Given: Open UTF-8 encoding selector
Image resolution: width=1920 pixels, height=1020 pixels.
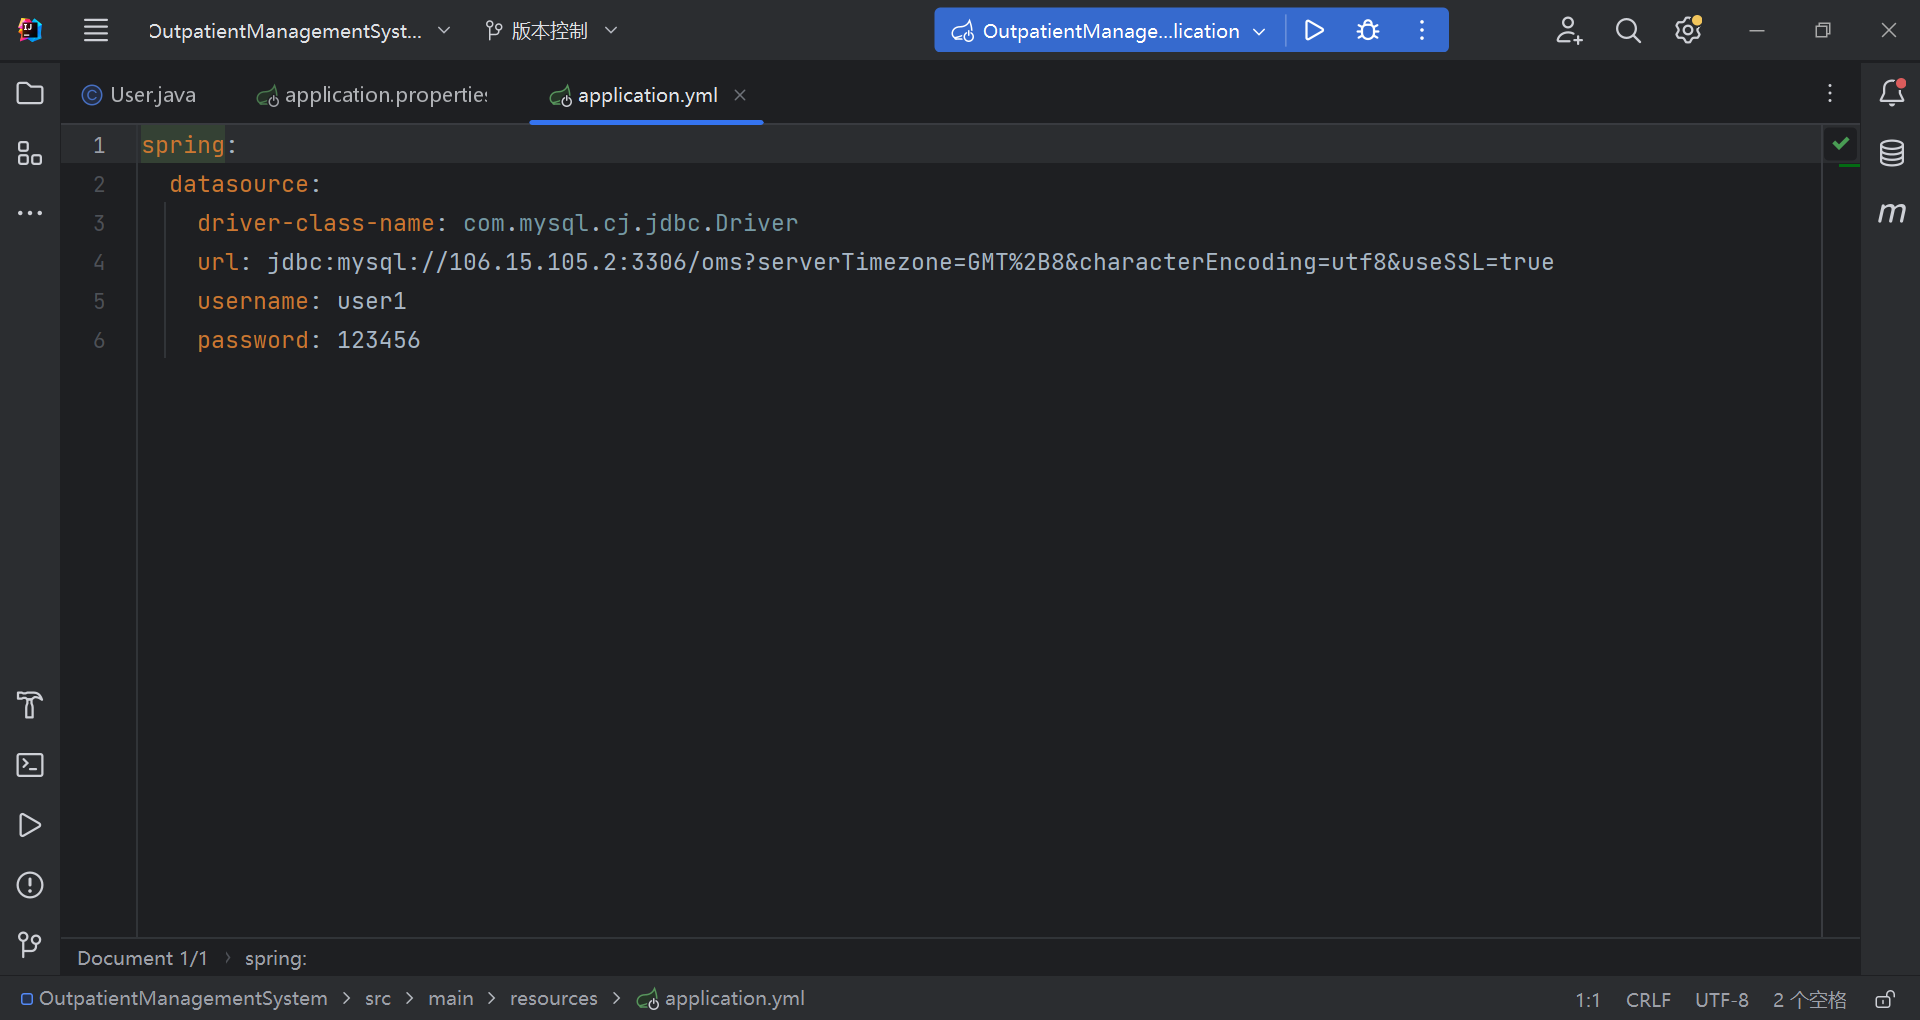Looking at the screenshot, I should pyautogui.click(x=1721, y=1000).
